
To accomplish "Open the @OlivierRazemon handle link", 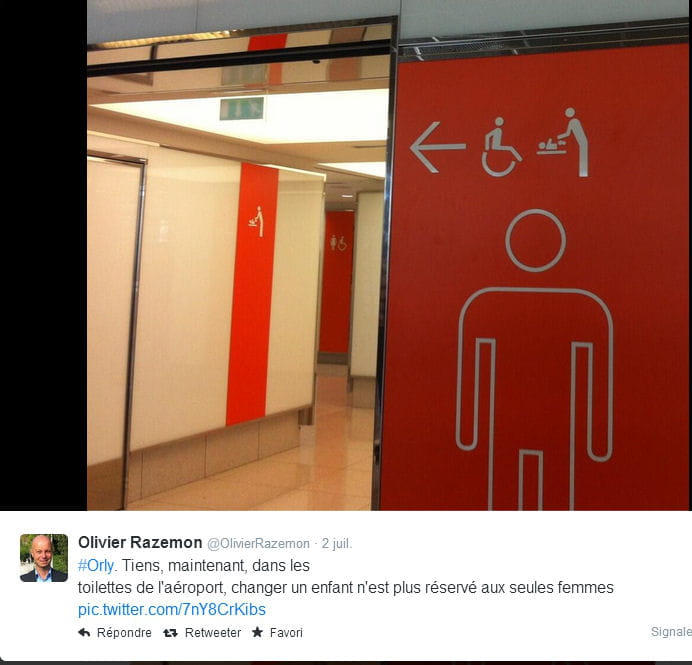I will click(258, 544).
